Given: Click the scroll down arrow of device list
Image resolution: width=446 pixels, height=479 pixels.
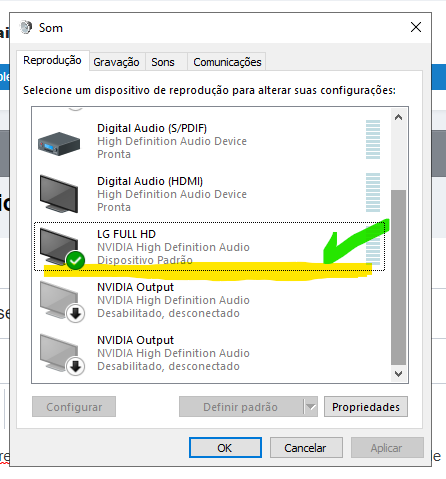Looking at the screenshot, I should click(x=398, y=374).
